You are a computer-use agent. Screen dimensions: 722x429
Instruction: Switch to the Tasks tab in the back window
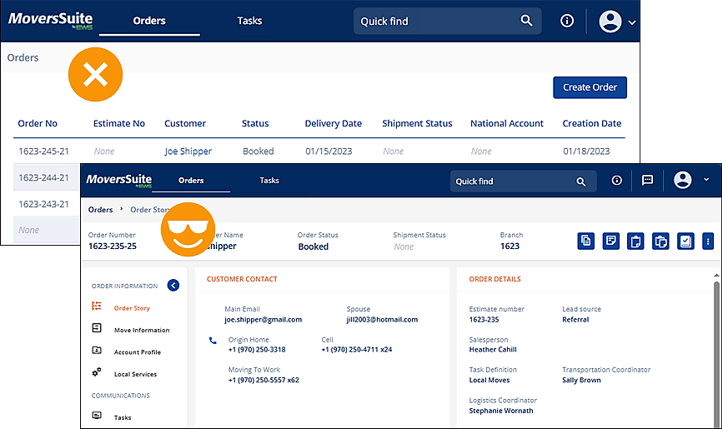[250, 21]
